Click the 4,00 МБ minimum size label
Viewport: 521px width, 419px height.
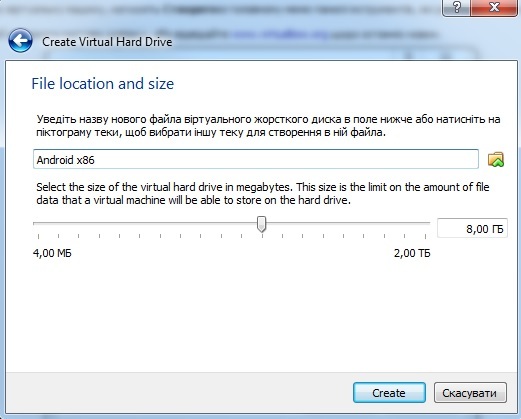[52, 253]
